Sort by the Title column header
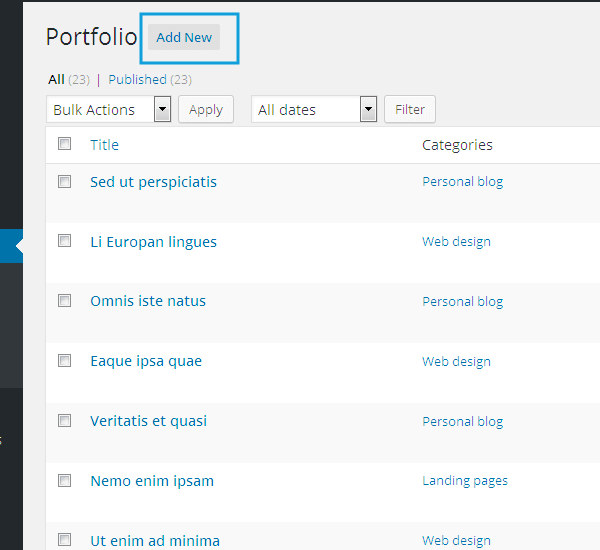The image size is (600, 550). click(x=104, y=145)
